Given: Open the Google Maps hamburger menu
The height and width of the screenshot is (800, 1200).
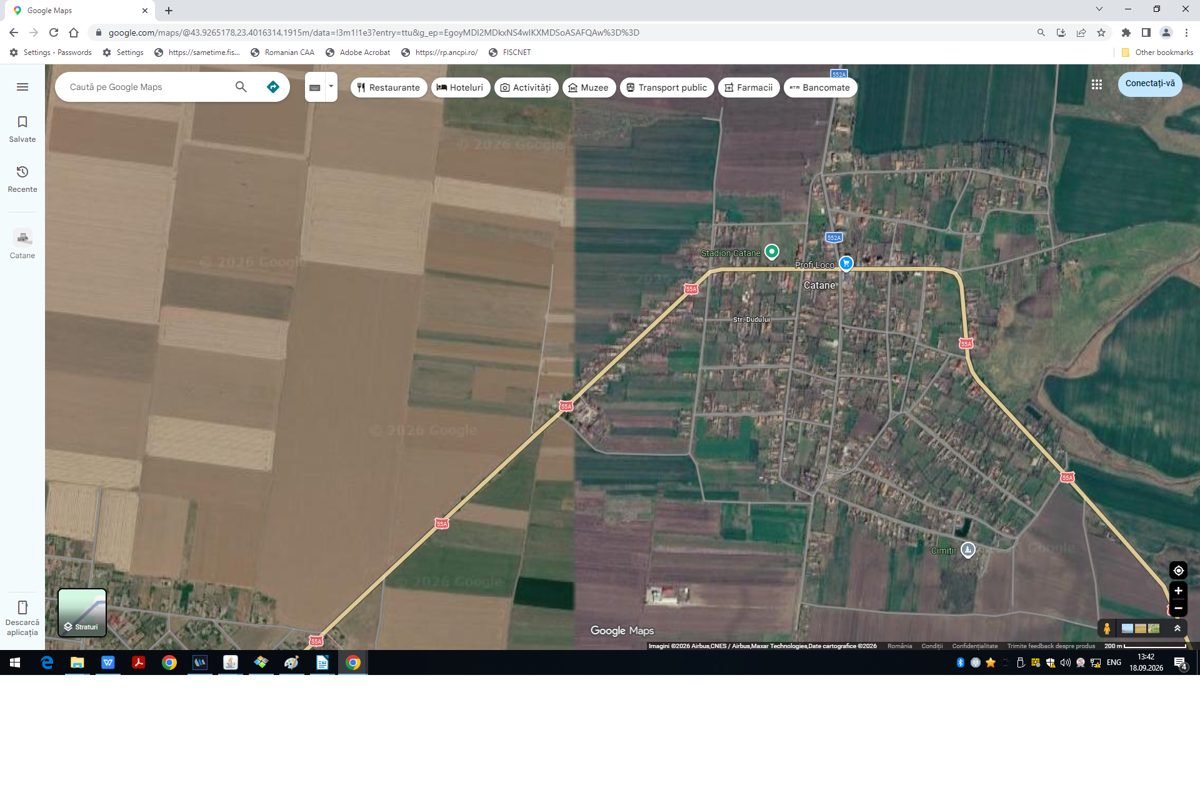Looking at the screenshot, I should 22,87.
